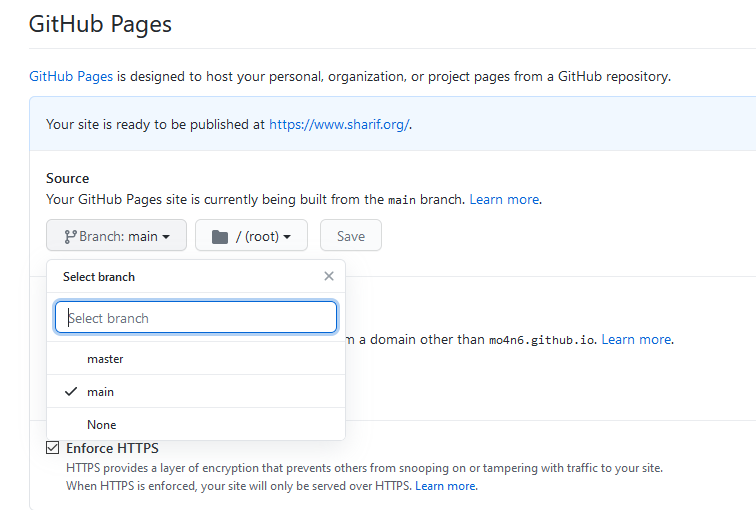Open the Branch: main dropdown
Viewport: 756px width, 510px height.
click(116, 236)
